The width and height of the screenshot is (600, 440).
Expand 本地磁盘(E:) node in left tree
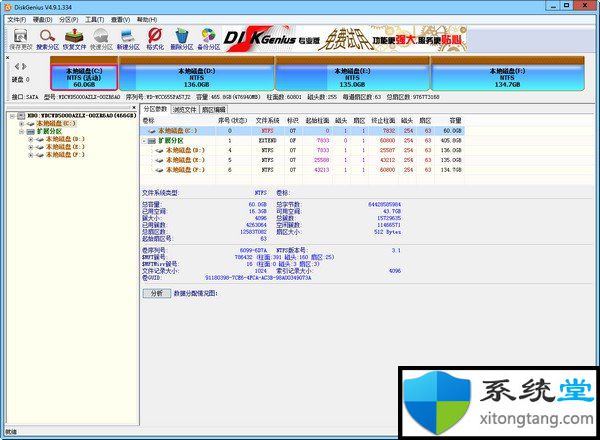pyautogui.click(x=31, y=147)
